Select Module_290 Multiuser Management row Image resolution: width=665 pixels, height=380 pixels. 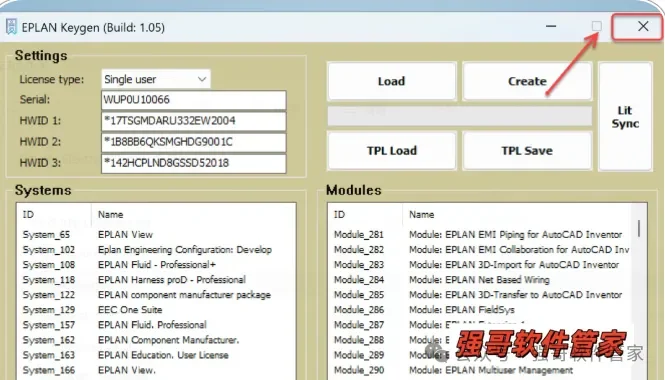pos(480,370)
